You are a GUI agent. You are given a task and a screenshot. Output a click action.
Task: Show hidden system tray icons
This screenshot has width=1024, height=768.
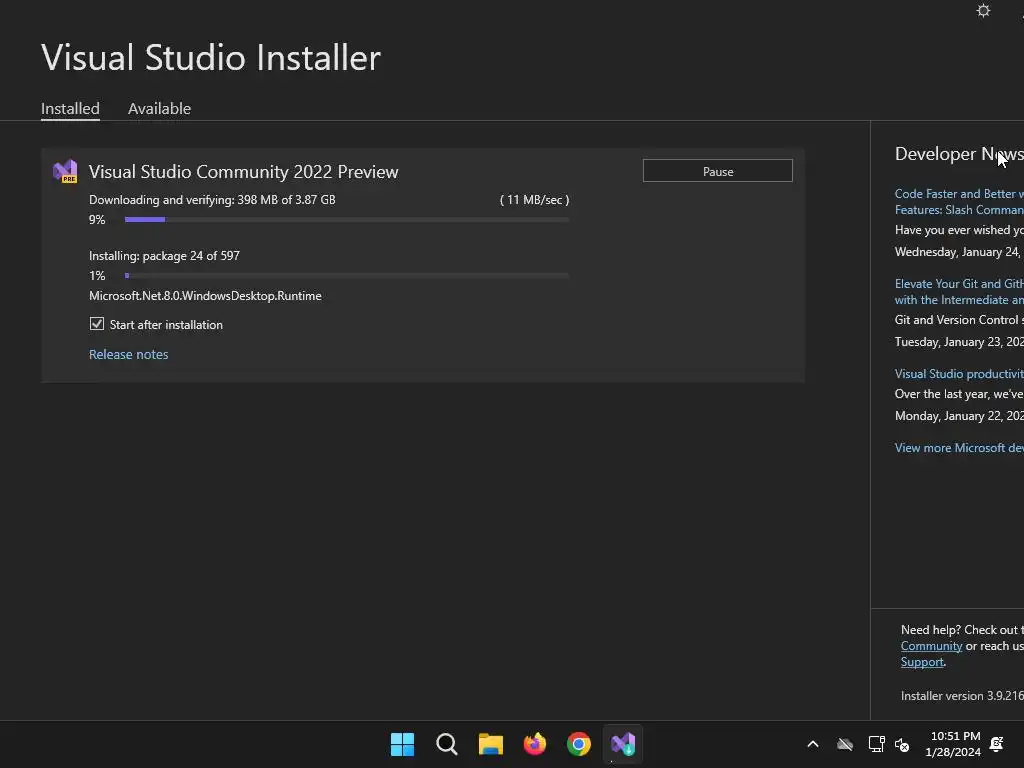click(x=813, y=744)
